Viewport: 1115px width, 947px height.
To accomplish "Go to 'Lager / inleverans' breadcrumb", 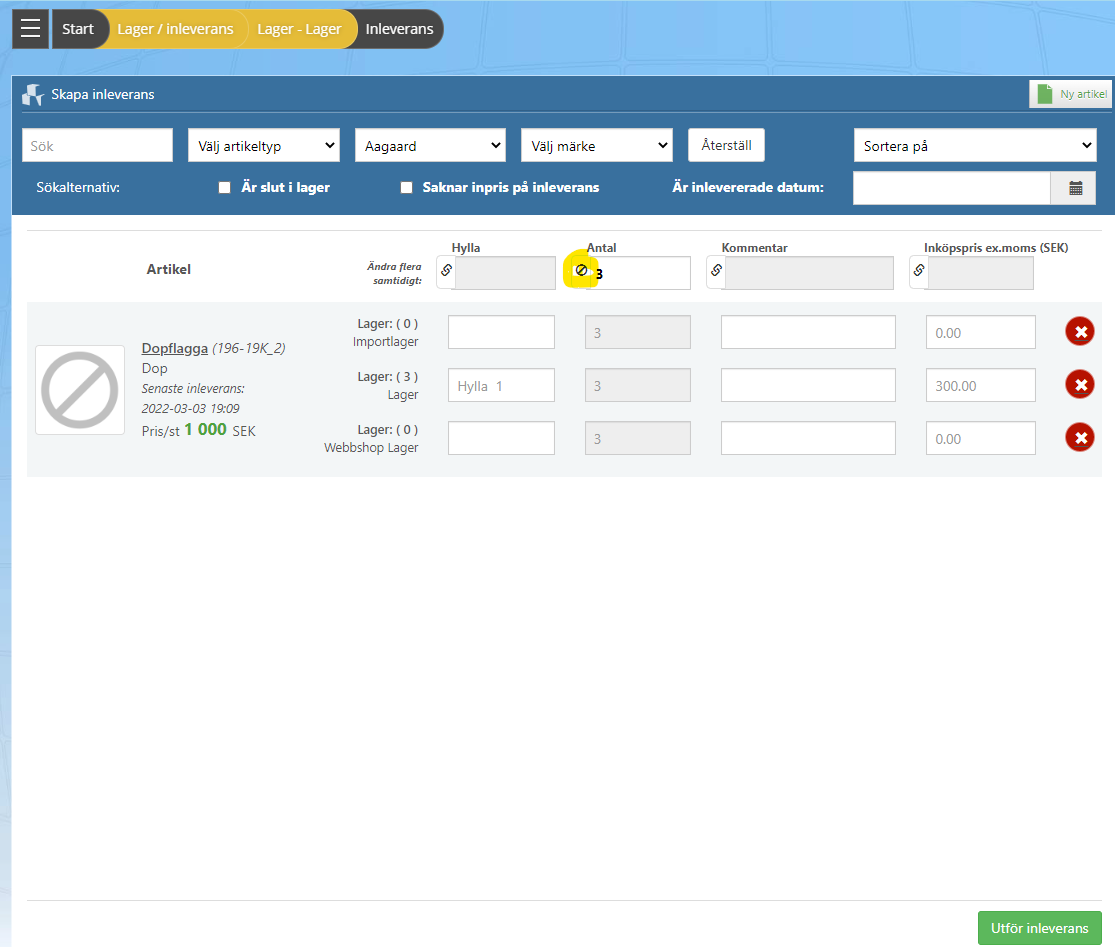I will click(x=175, y=29).
